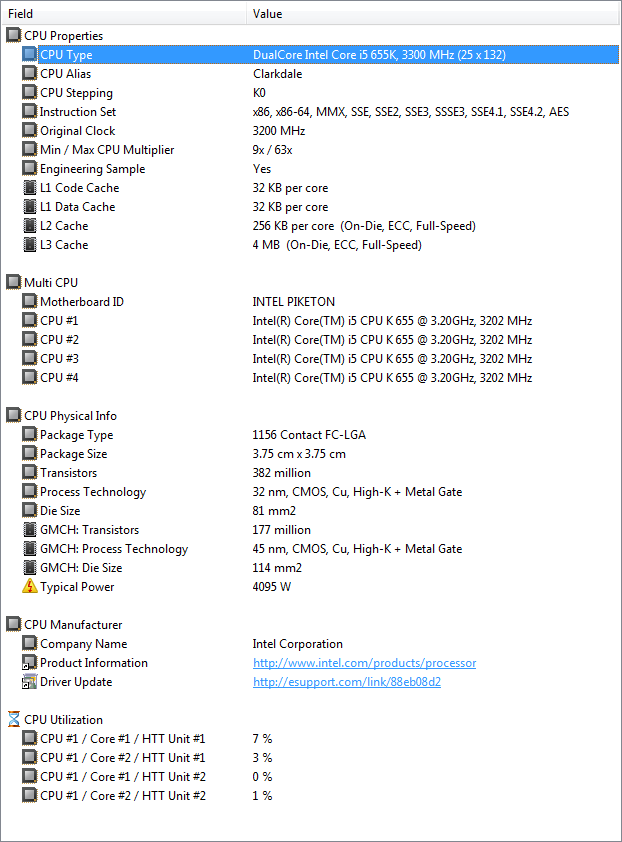Screen dimensions: 622x842
Task: Click the cache chip icon for L3 Cache
Action: [30, 244]
